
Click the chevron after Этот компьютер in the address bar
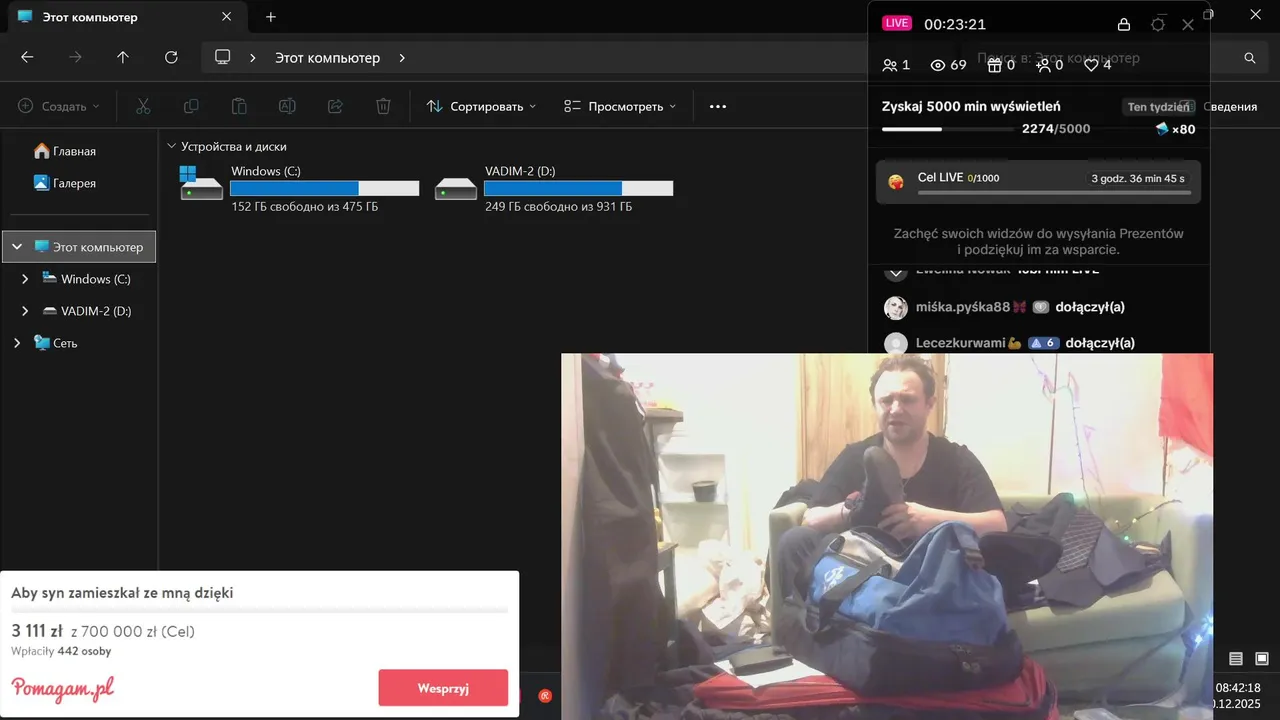(x=402, y=58)
